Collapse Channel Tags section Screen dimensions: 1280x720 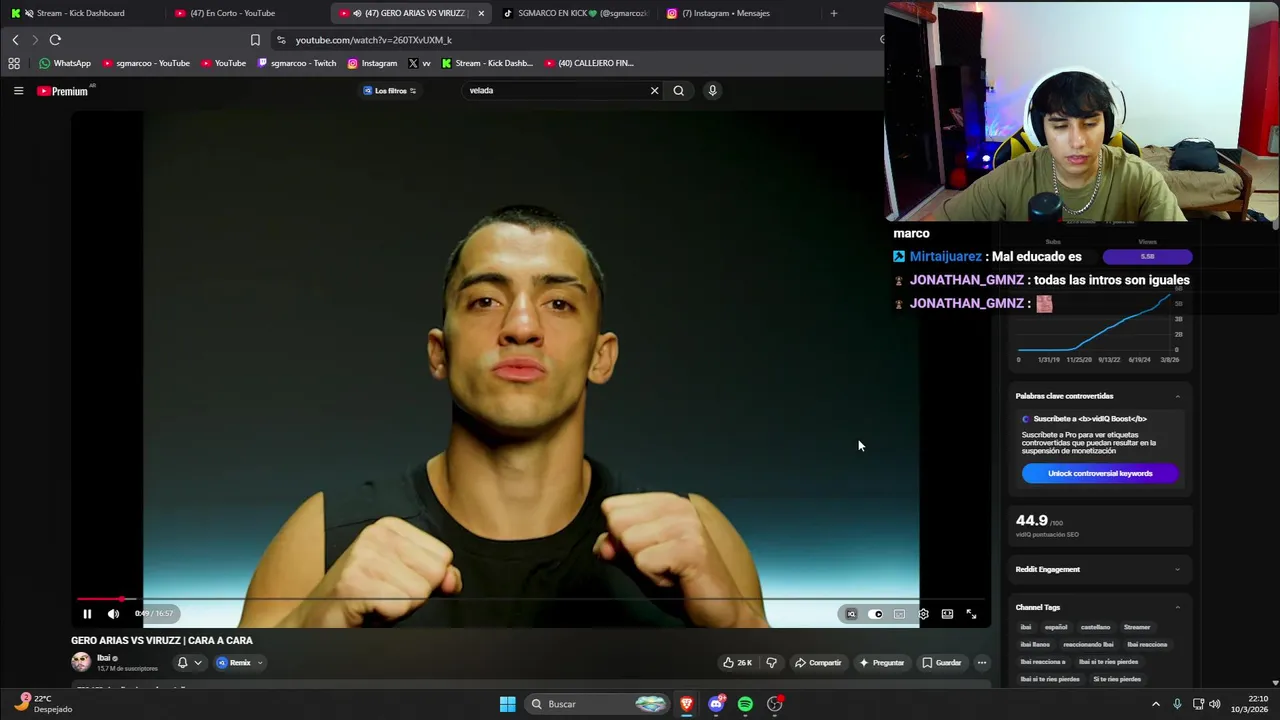pyautogui.click(x=1177, y=607)
